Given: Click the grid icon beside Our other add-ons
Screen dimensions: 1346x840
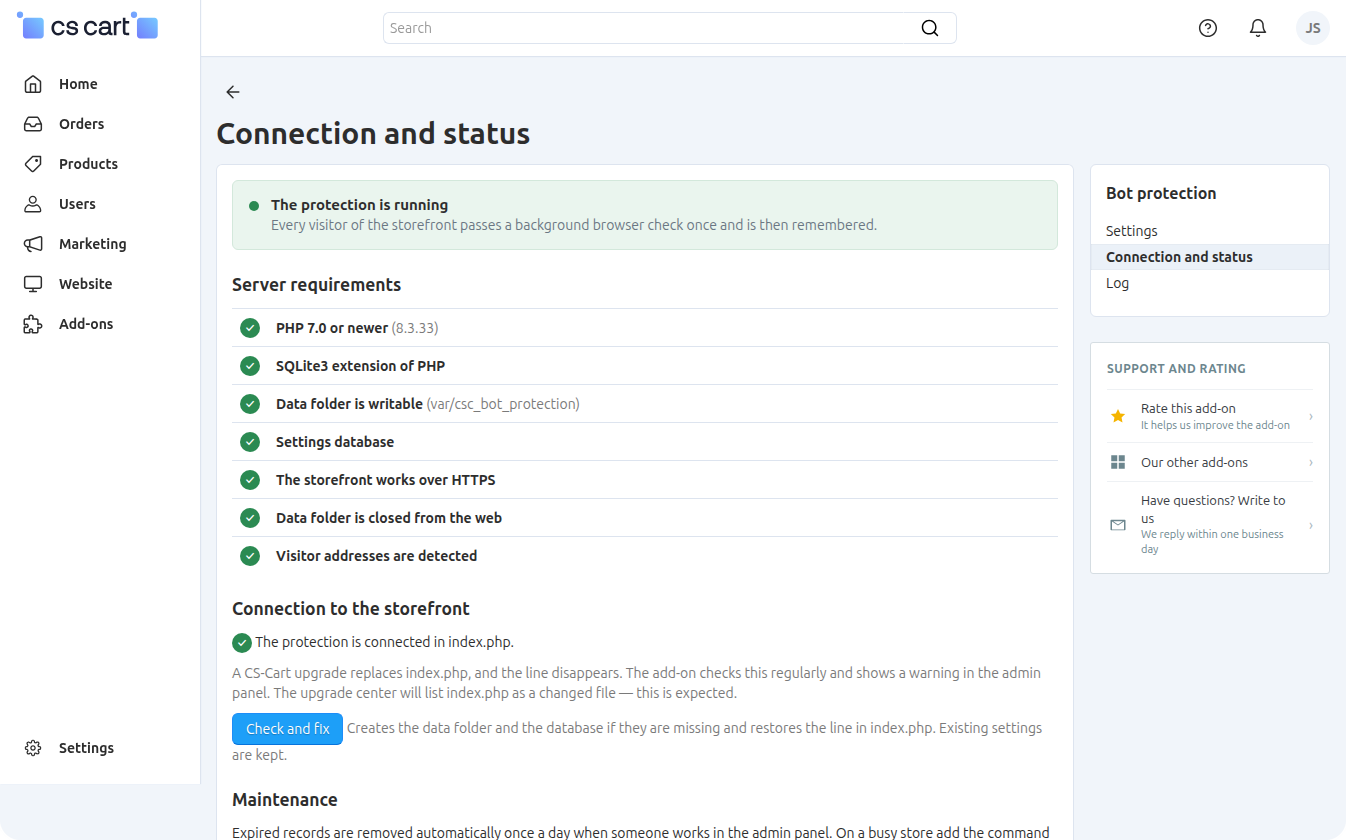Looking at the screenshot, I should (1118, 462).
